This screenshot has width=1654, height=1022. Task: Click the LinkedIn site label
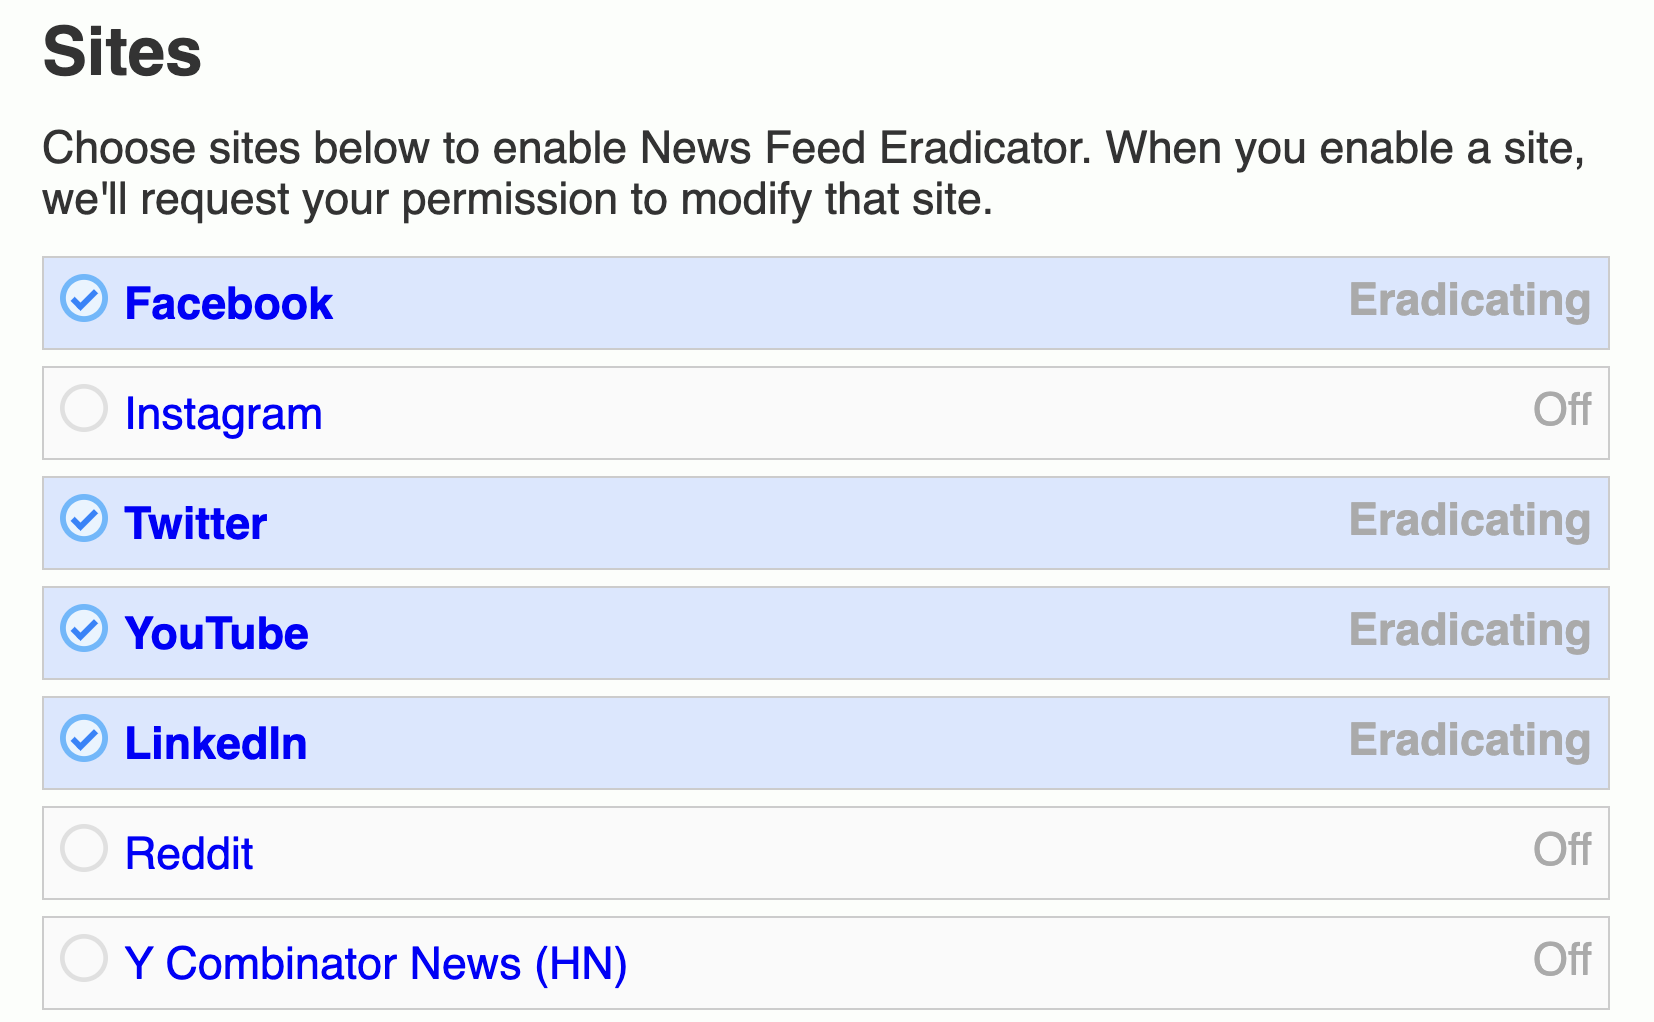point(216,743)
